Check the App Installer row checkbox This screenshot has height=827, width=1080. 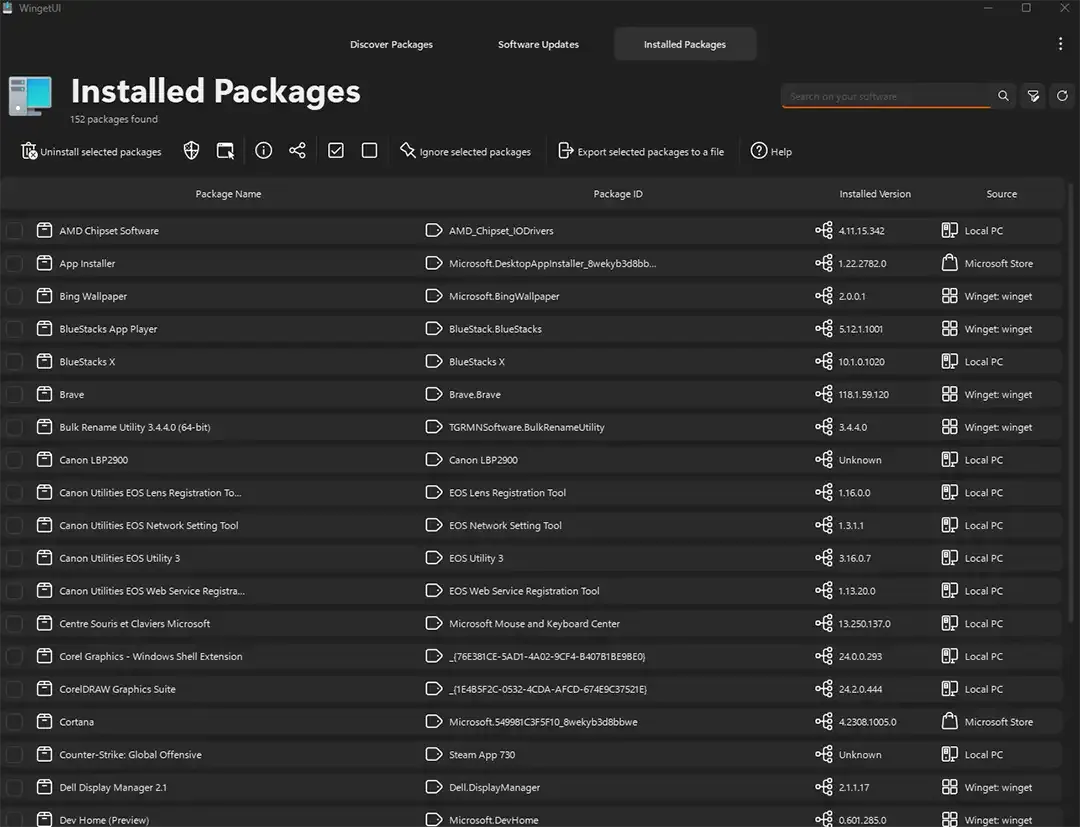coord(14,263)
